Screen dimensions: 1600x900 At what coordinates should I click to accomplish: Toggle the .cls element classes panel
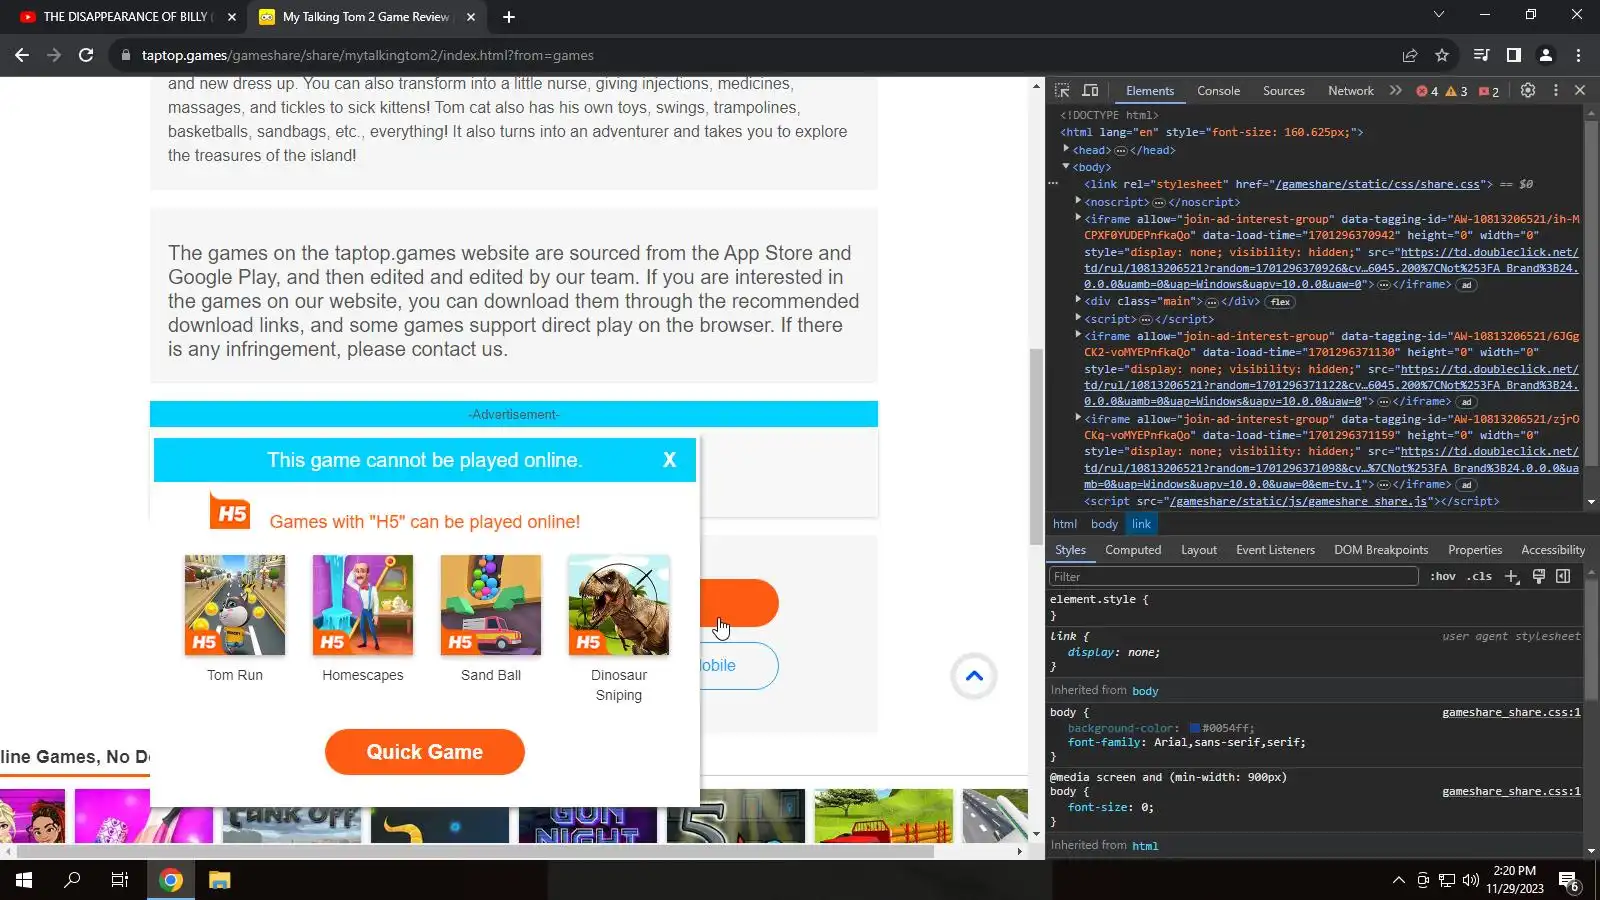tap(1479, 576)
